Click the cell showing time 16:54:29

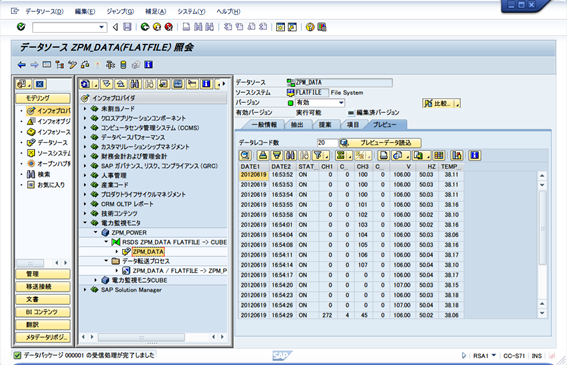click(282, 315)
